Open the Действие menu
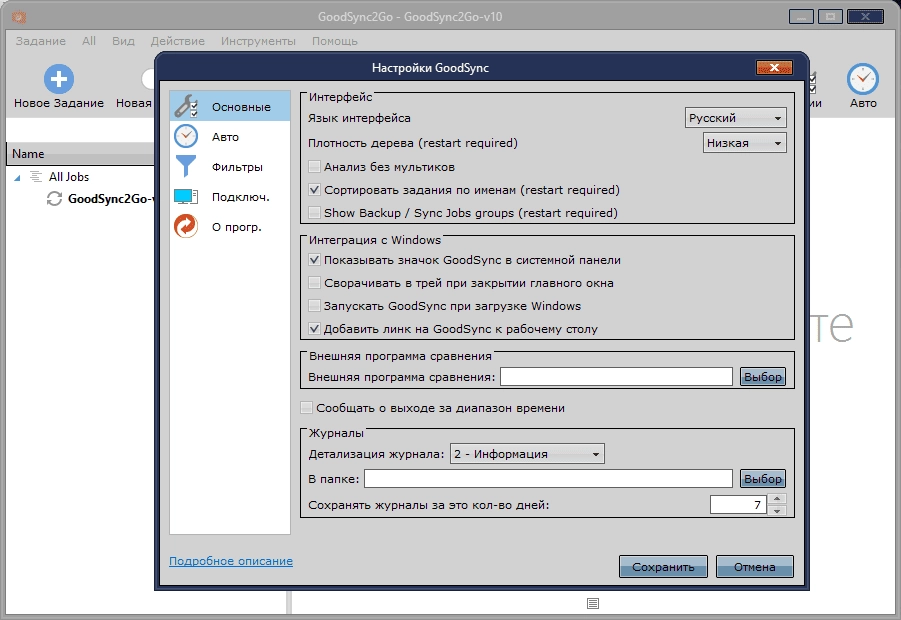This screenshot has width=901, height=620. [178, 41]
